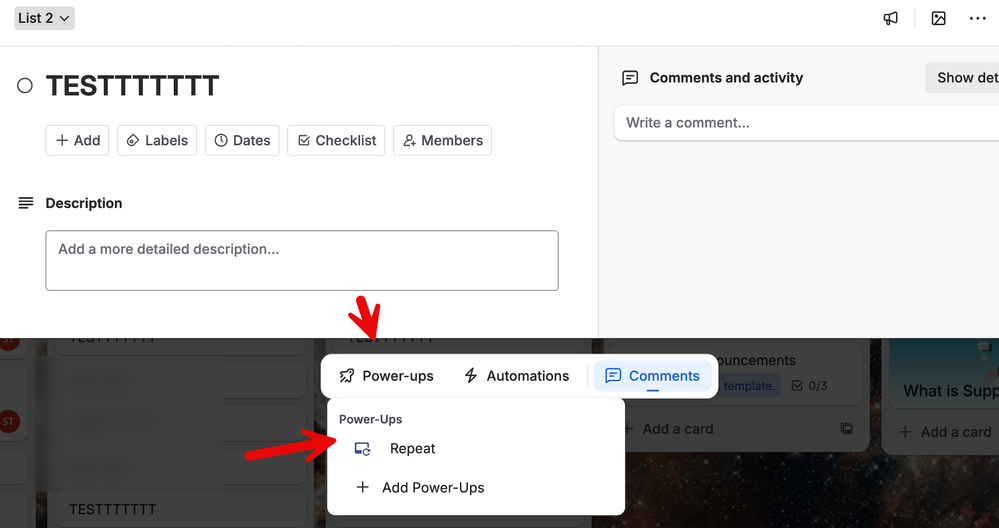Click the Write a comment field
This screenshot has width=999, height=528.
pos(807,123)
